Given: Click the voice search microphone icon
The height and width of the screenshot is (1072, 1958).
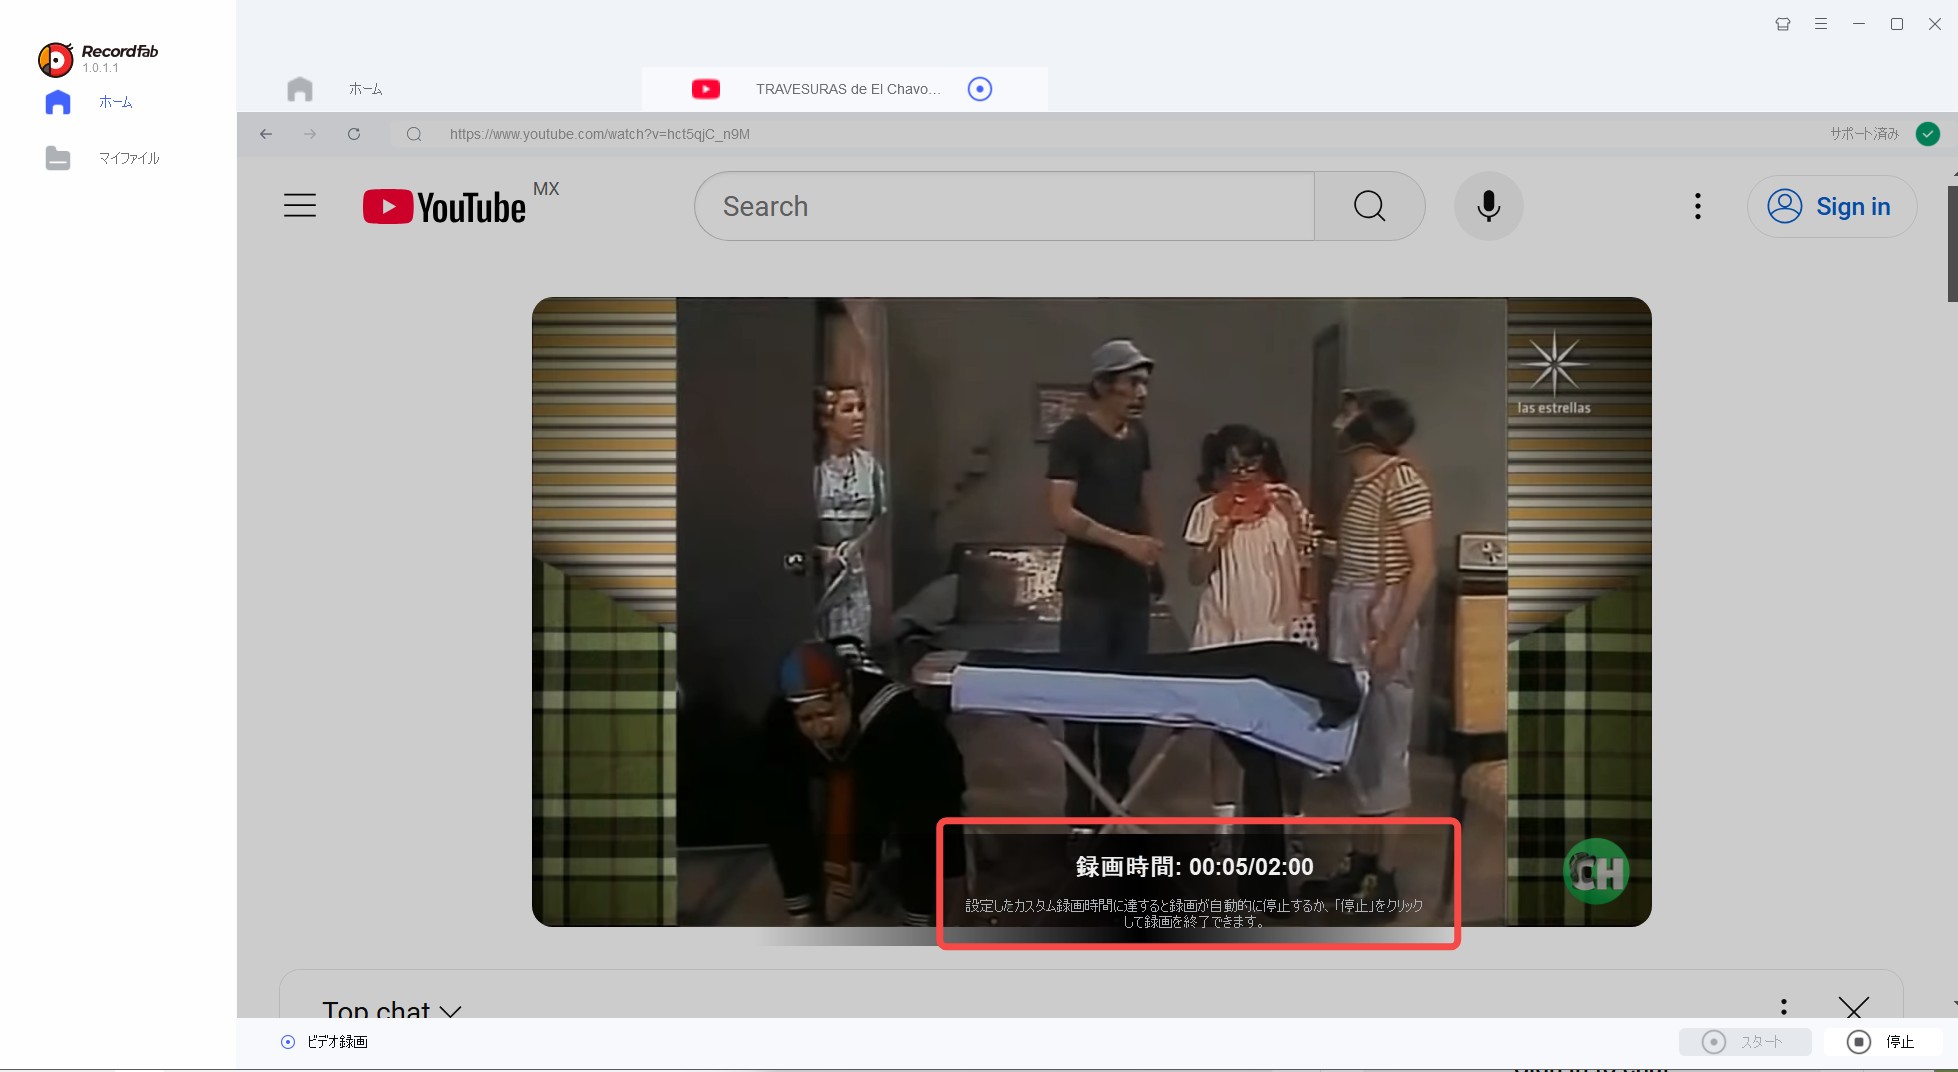Looking at the screenshot, I should (x=1488, y=206).
